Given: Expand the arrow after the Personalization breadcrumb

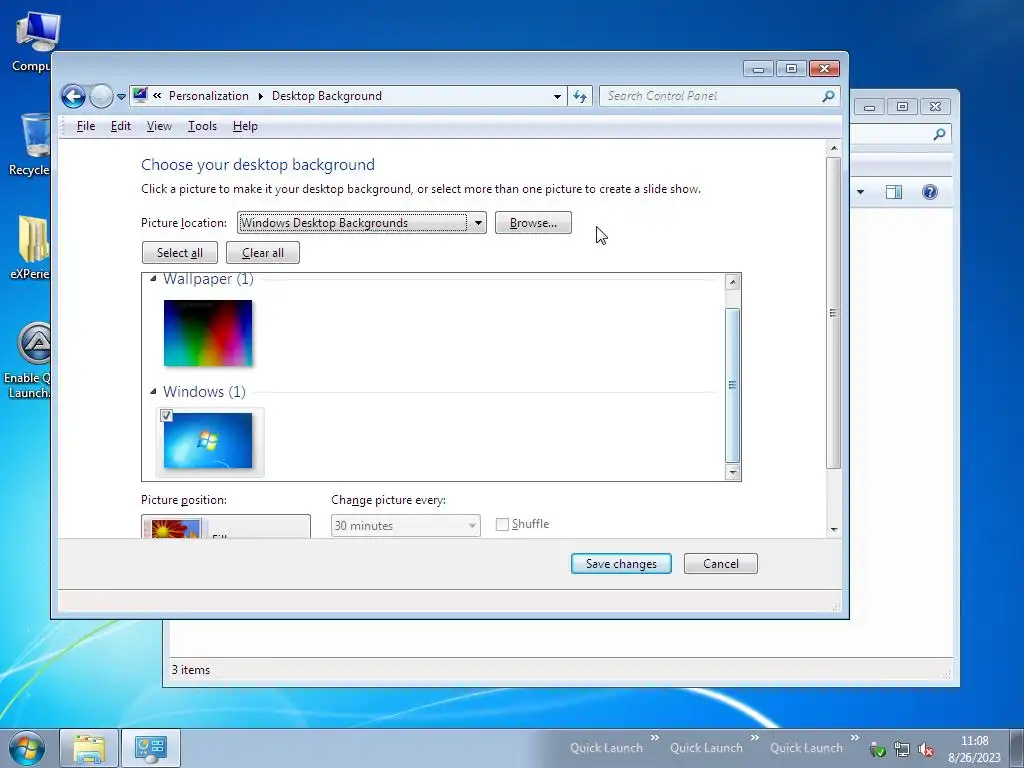Looking at the screenshot, I should 261,96.
